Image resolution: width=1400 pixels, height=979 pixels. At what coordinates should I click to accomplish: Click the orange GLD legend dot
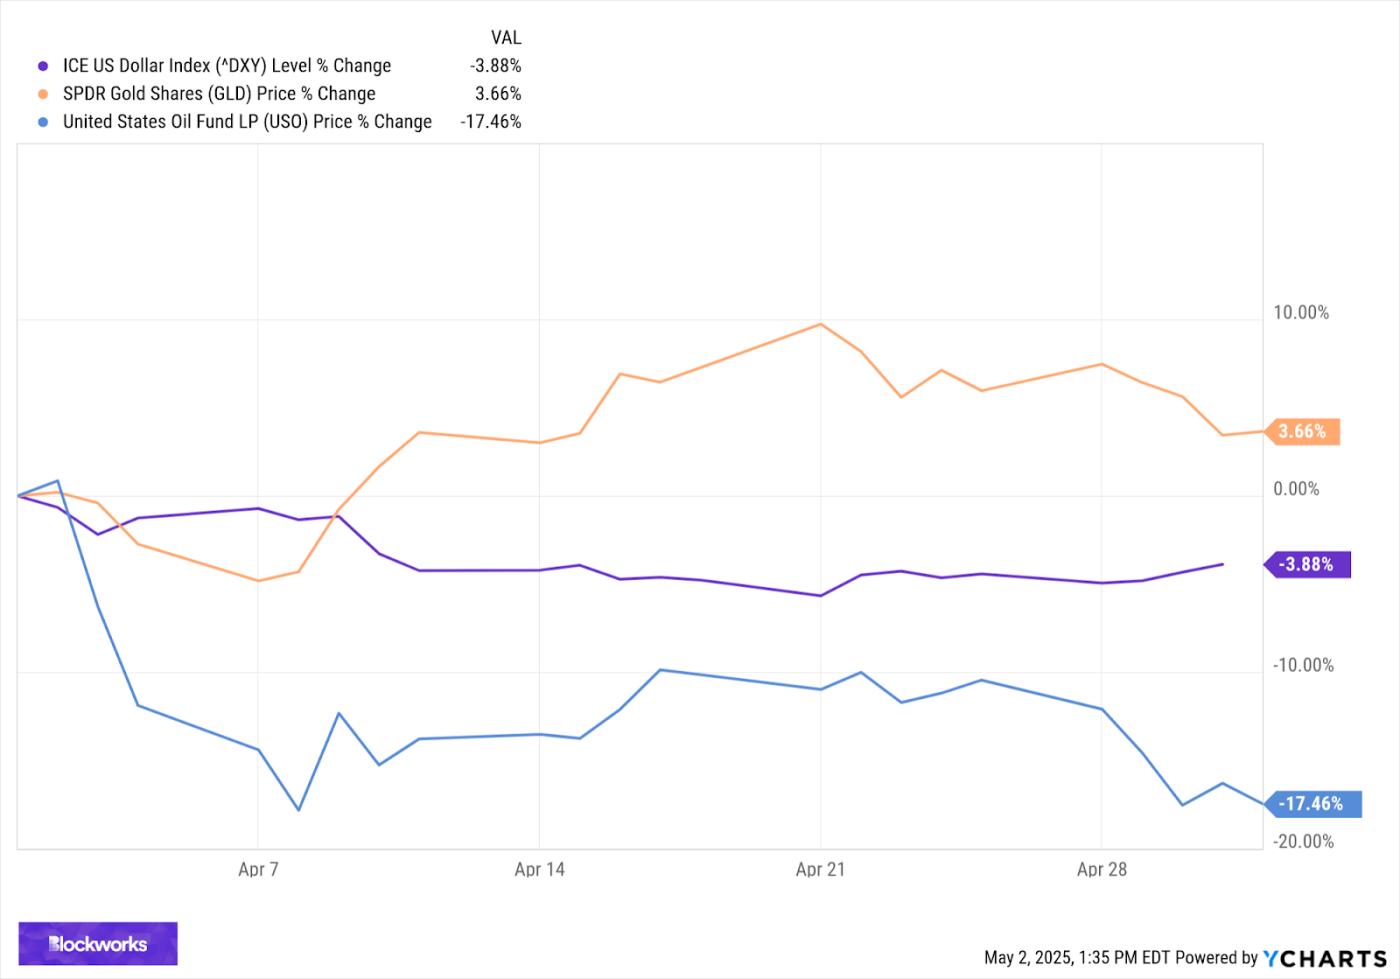coord(42,94)
